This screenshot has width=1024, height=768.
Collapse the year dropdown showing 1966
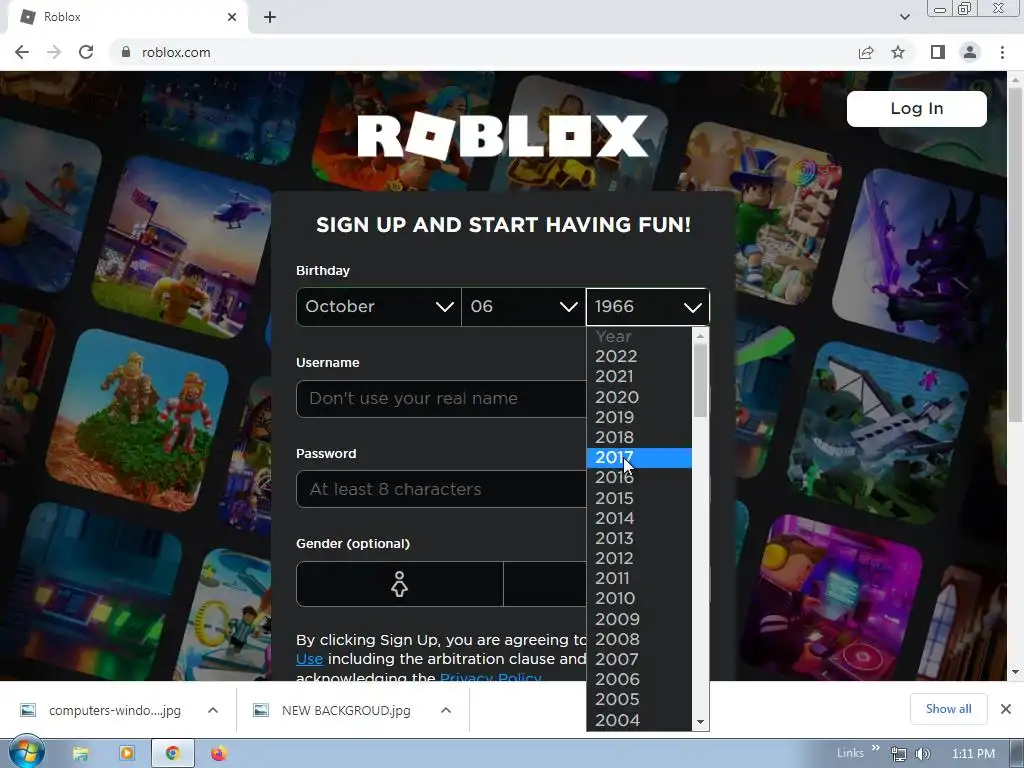(647, 307)
